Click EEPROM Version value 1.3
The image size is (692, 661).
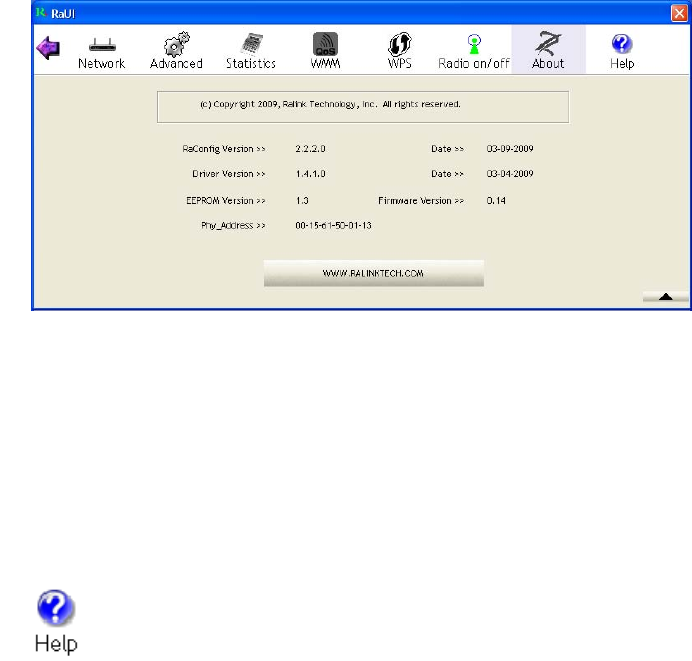pyautogui.click(x=302, y=201)
